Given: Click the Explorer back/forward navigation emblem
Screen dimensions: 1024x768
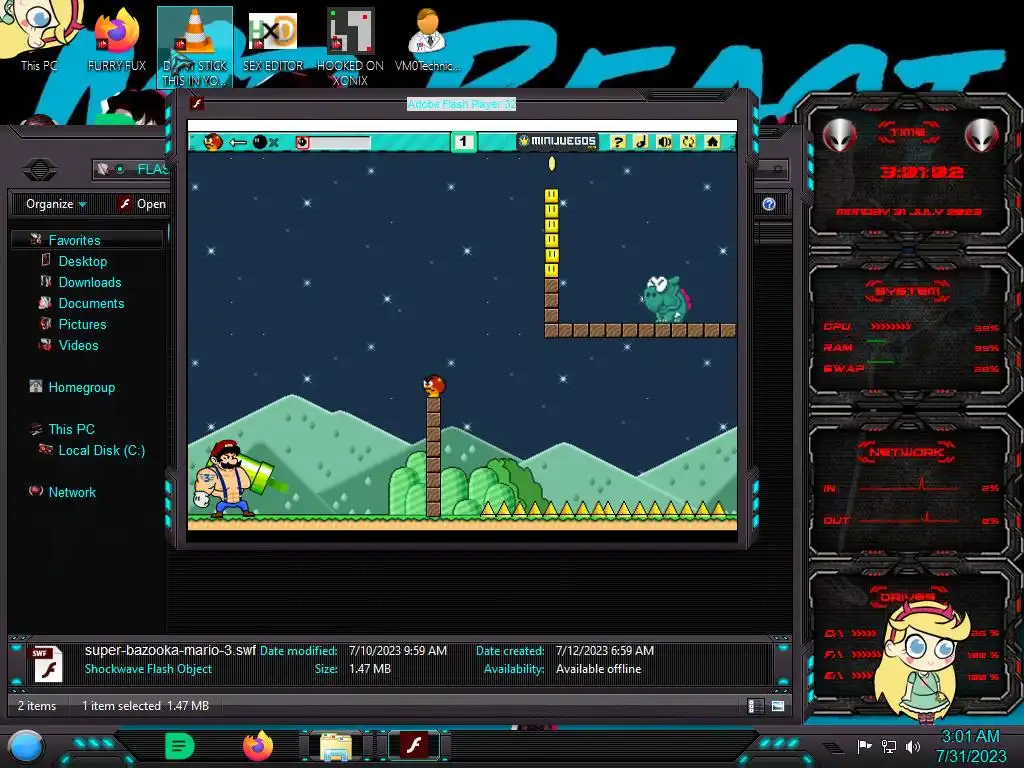Looking at the screenshot, I should pyautogui.click(x=40, y=170).
